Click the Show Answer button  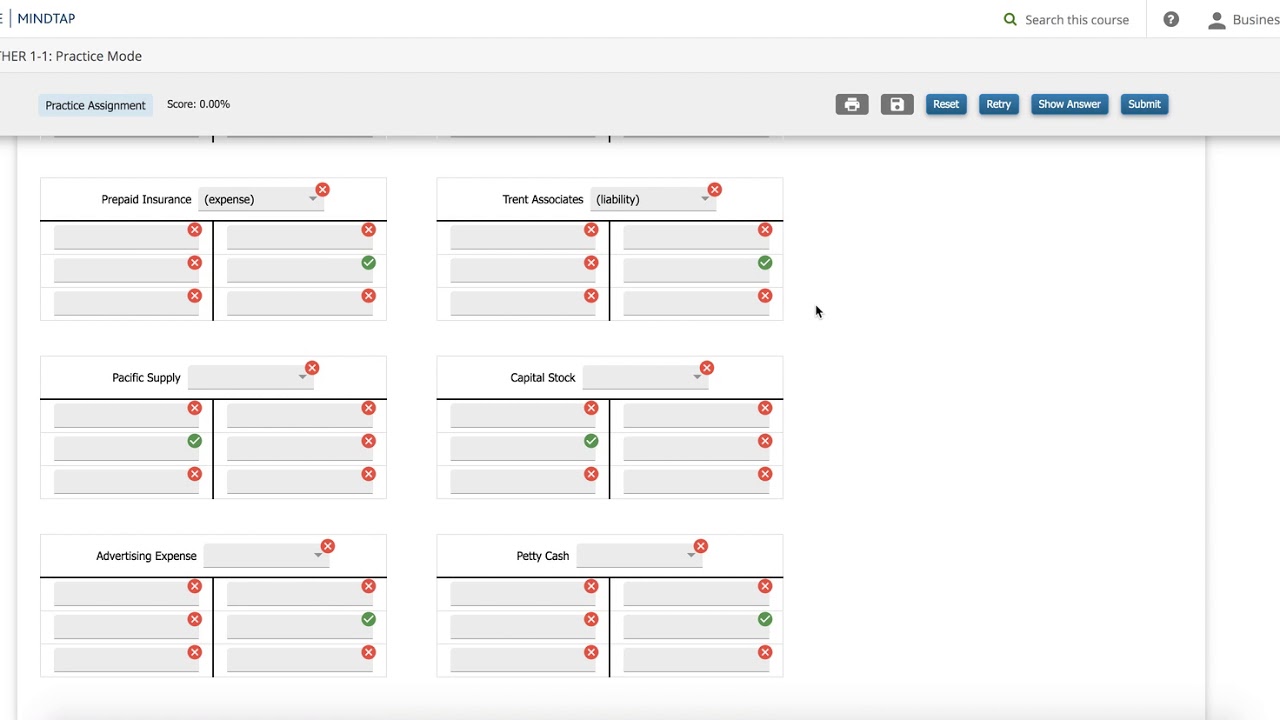[1069, 104]
